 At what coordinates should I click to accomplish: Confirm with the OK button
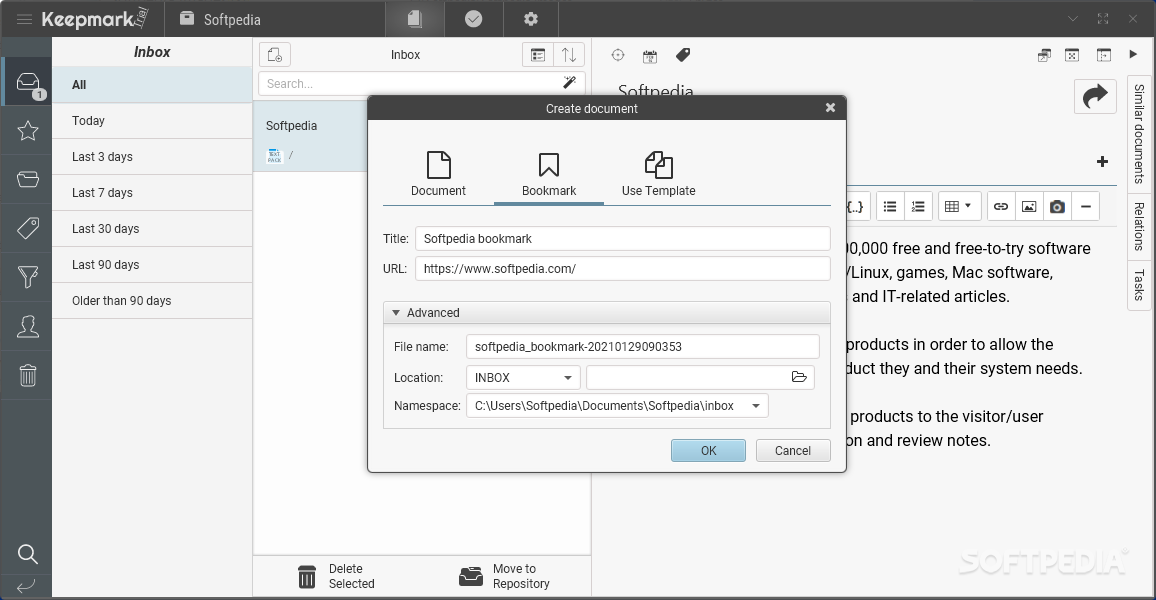coord(708,450)
